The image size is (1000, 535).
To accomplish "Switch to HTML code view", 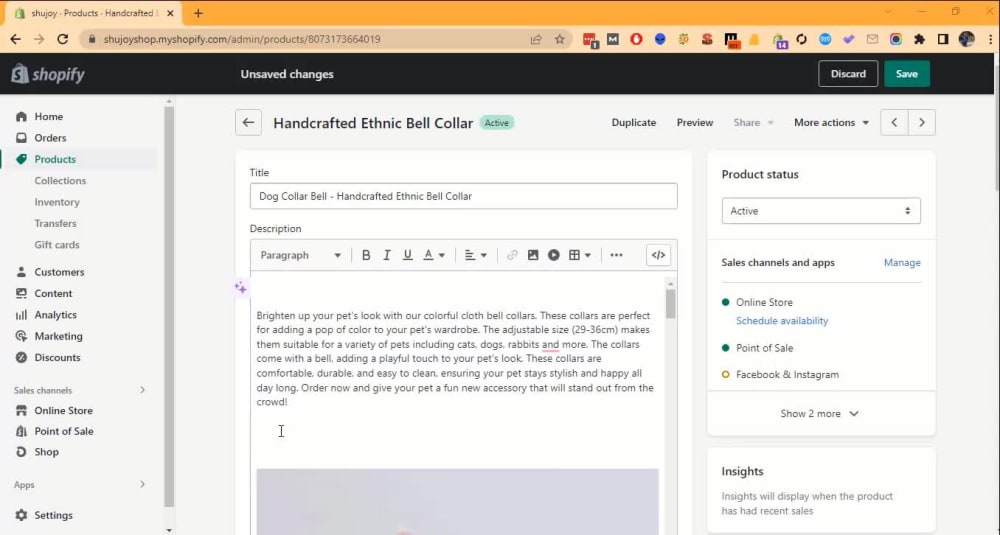I will [x=658, y=255].
